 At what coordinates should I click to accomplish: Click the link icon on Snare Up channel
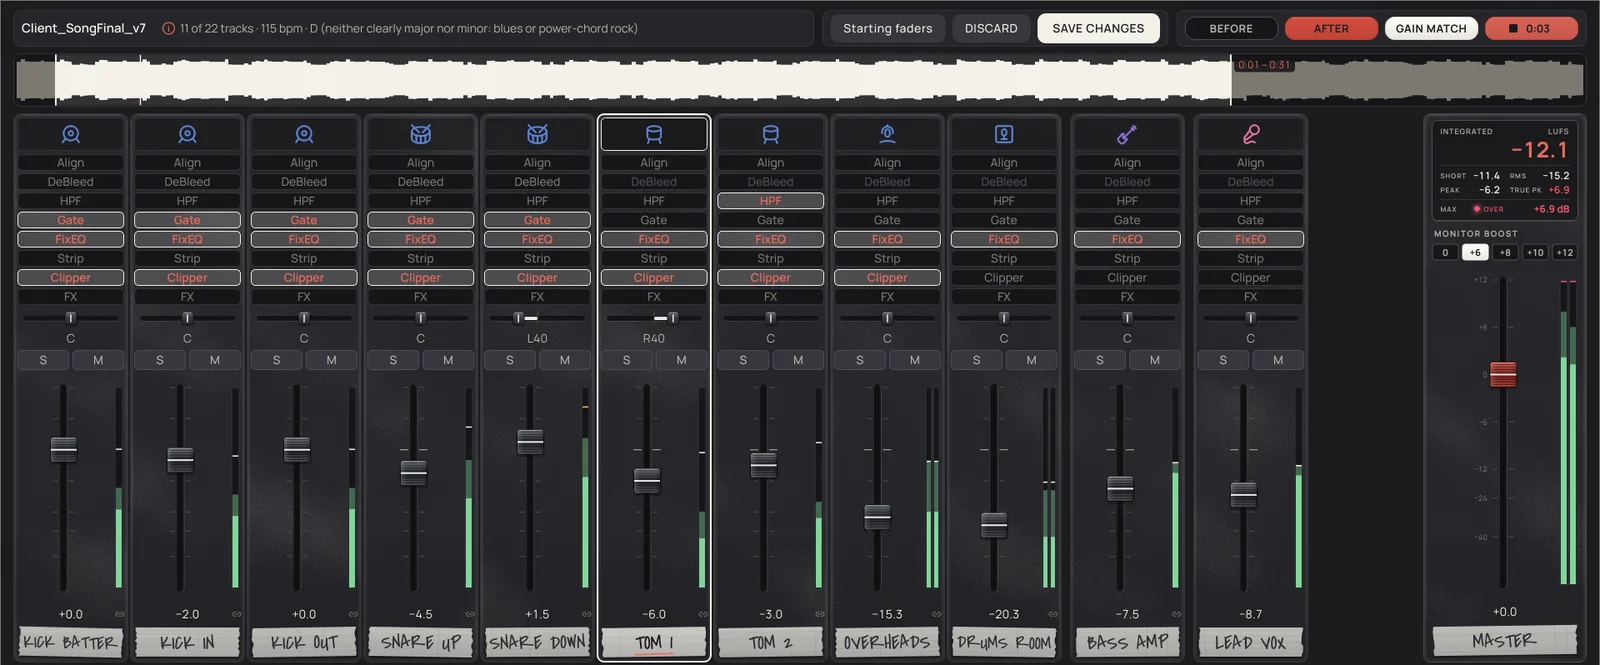(470, 614)
